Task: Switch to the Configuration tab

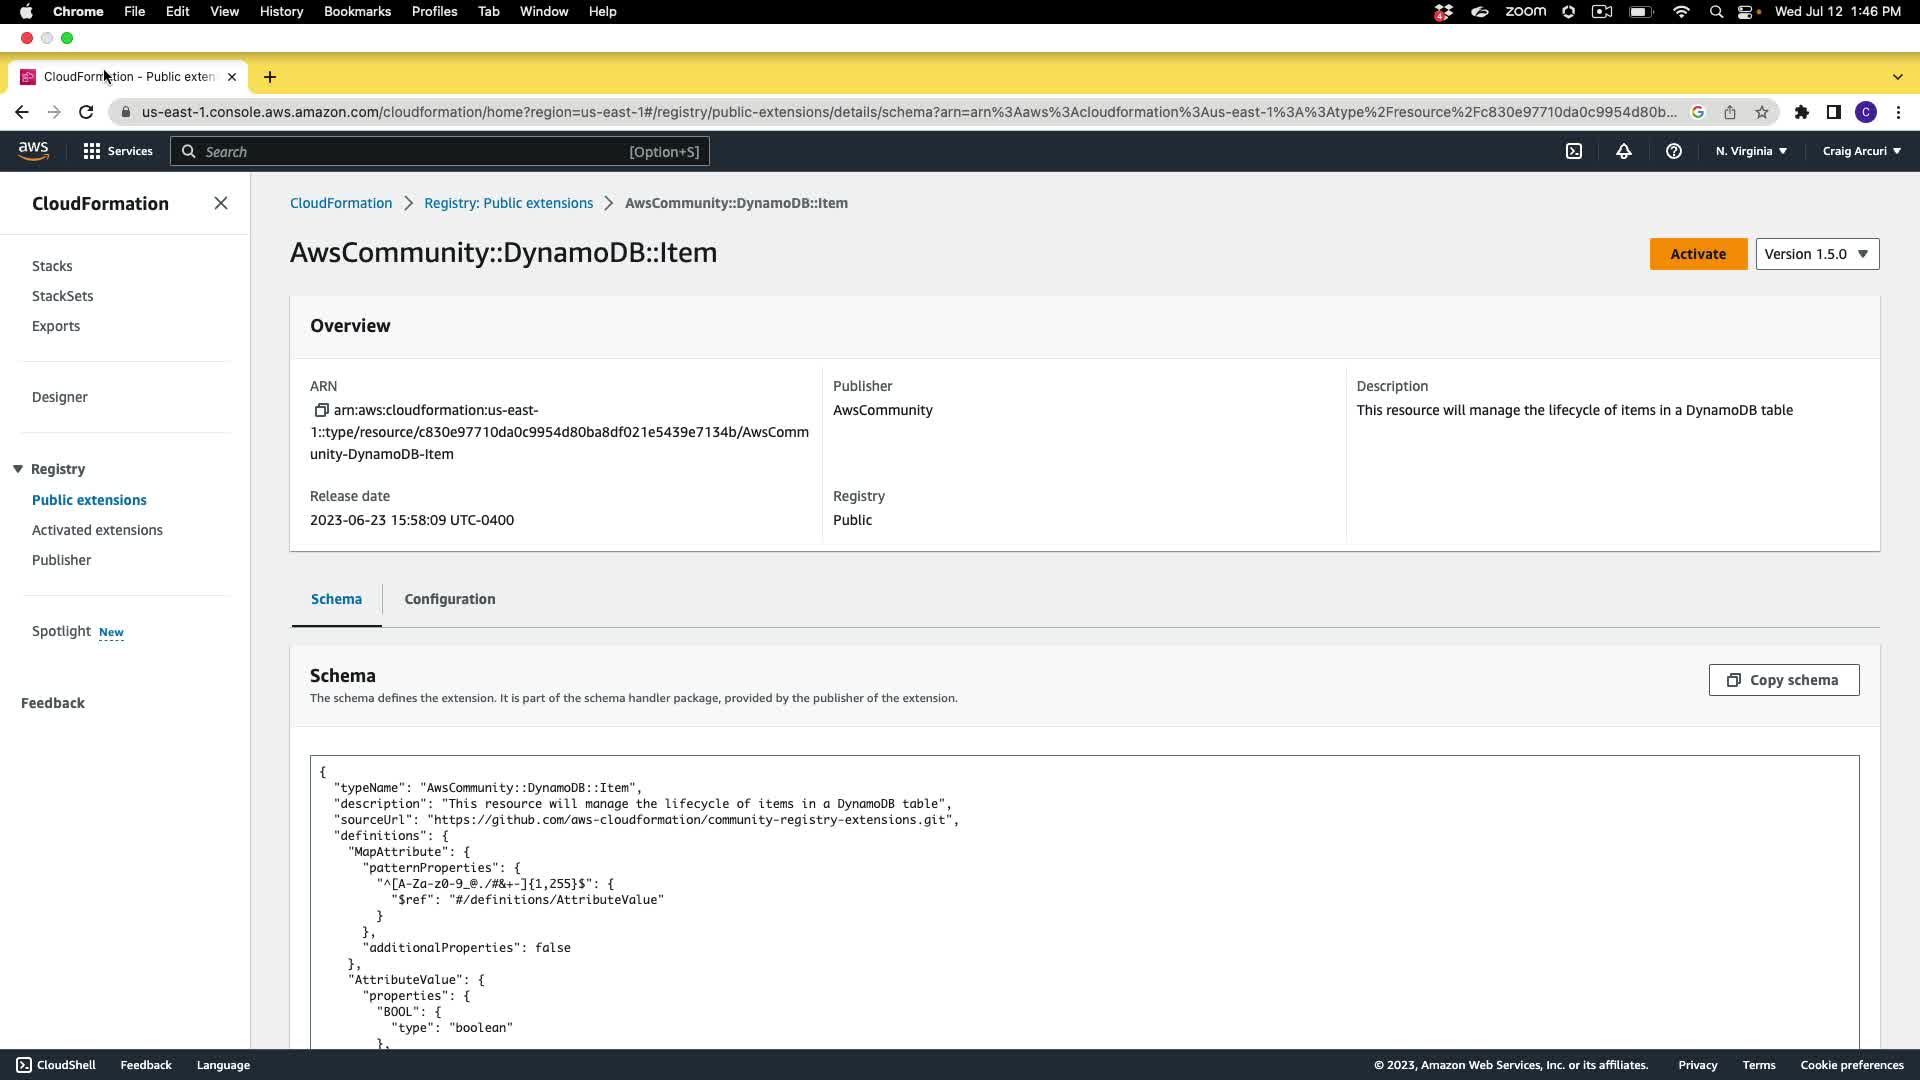Action: (x=449, y=599)
